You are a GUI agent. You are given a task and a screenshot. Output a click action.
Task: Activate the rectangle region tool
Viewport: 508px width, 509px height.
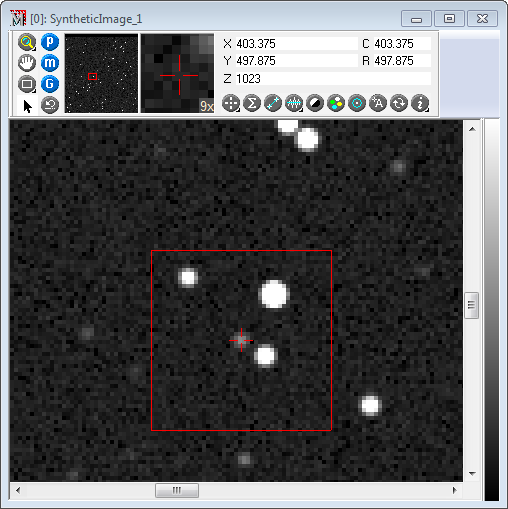(27, 84)
